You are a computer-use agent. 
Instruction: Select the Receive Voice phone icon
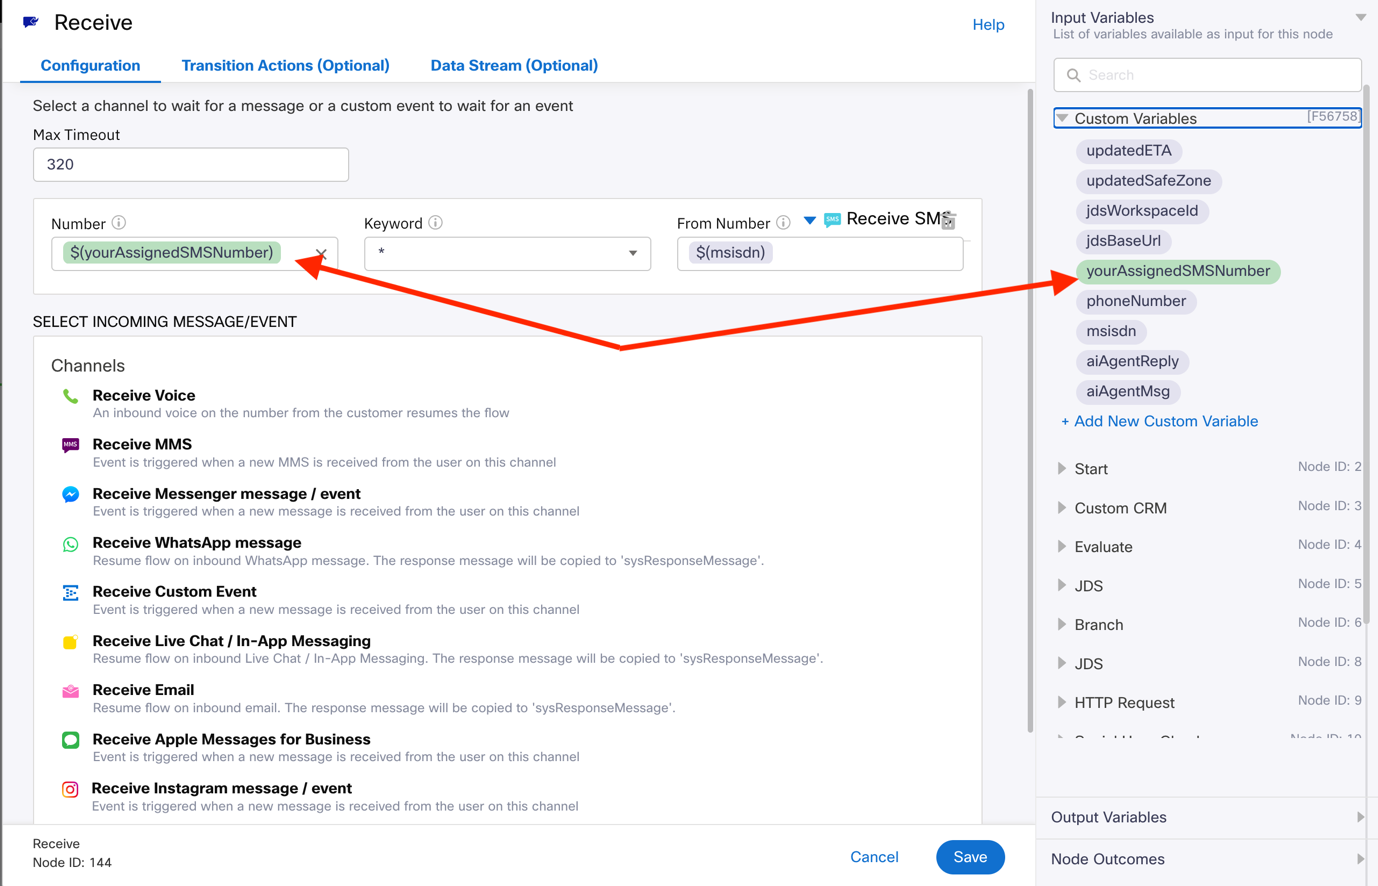point(70,397)
